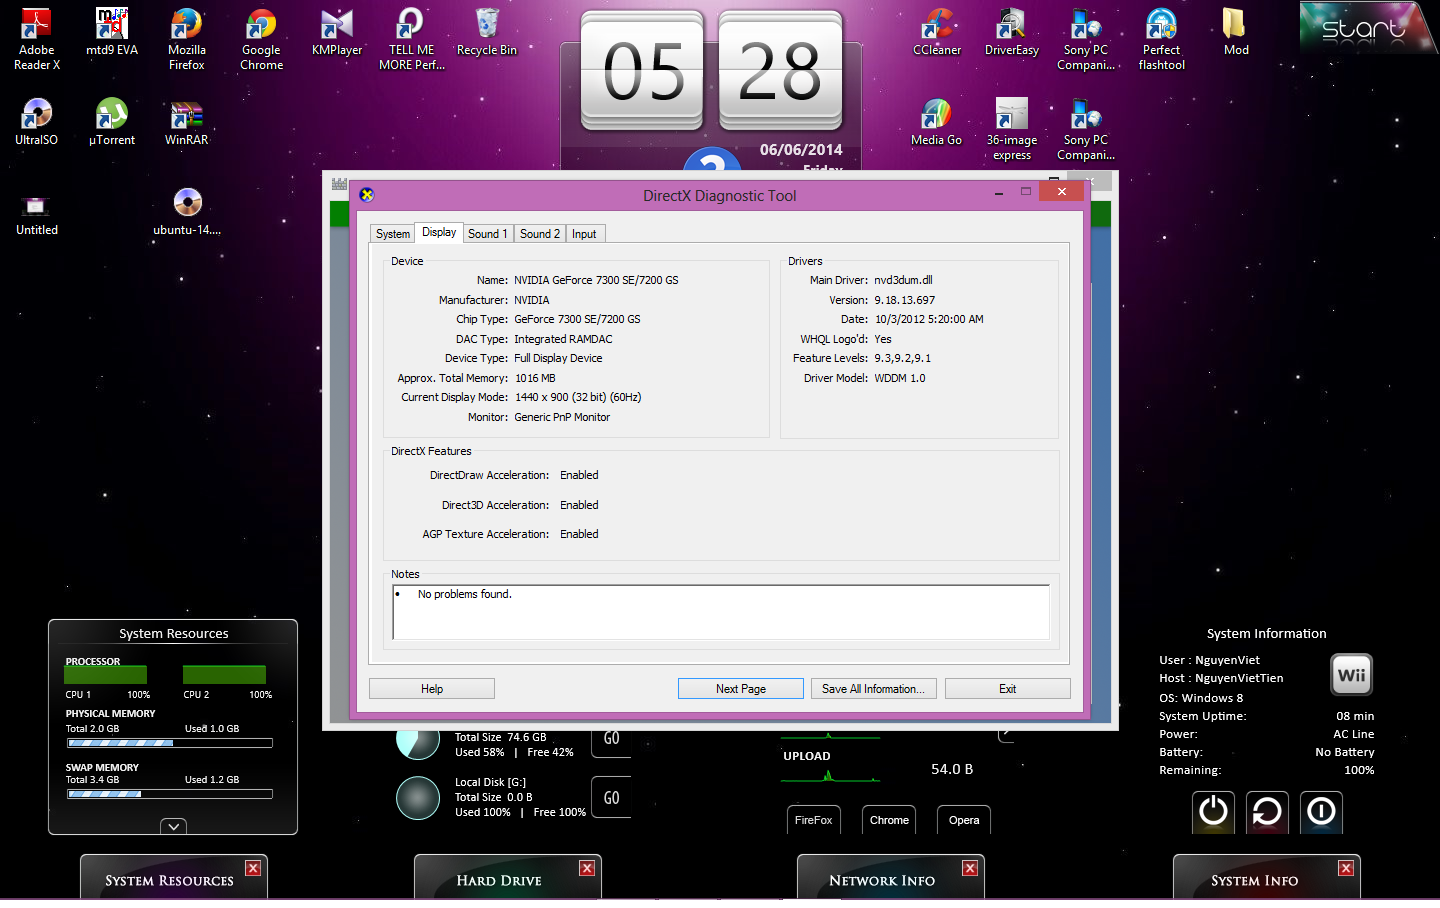Click the Exit button in DirectX tool
Viewport: 1440px width, 908px height.
(1008, 689)
